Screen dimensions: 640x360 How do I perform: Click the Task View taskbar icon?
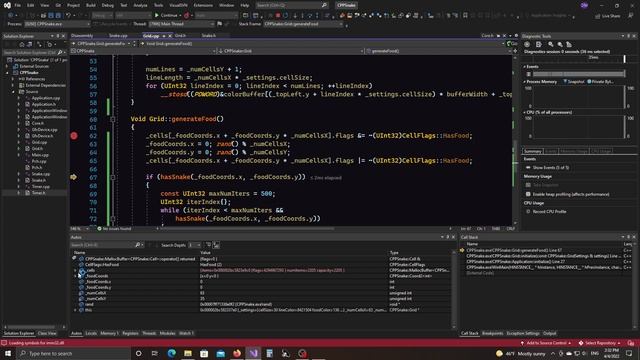pos(155,353)
